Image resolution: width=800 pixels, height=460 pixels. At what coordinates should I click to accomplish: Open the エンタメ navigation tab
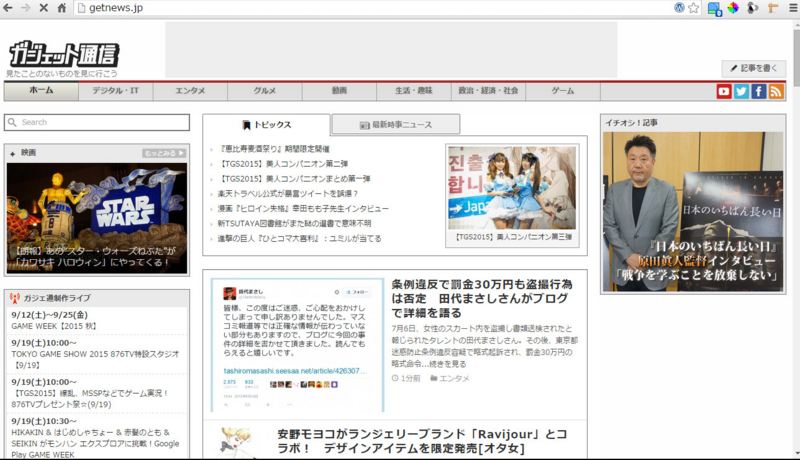click(x=190, y=91)
